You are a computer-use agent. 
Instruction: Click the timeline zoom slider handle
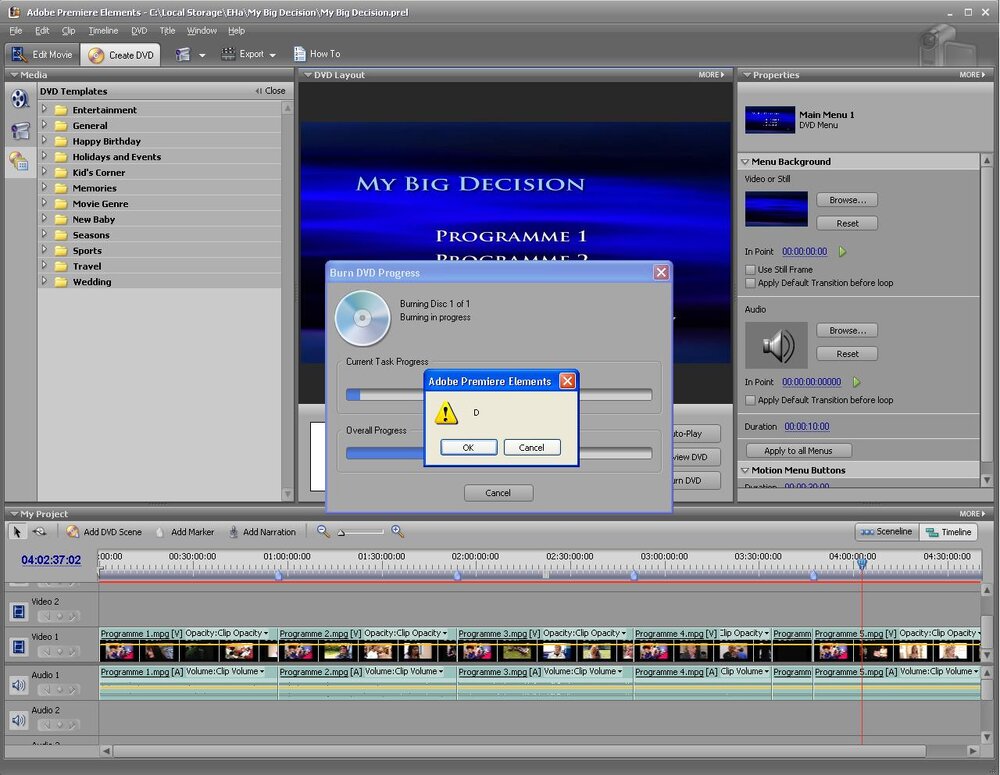(x=341, y=533)
